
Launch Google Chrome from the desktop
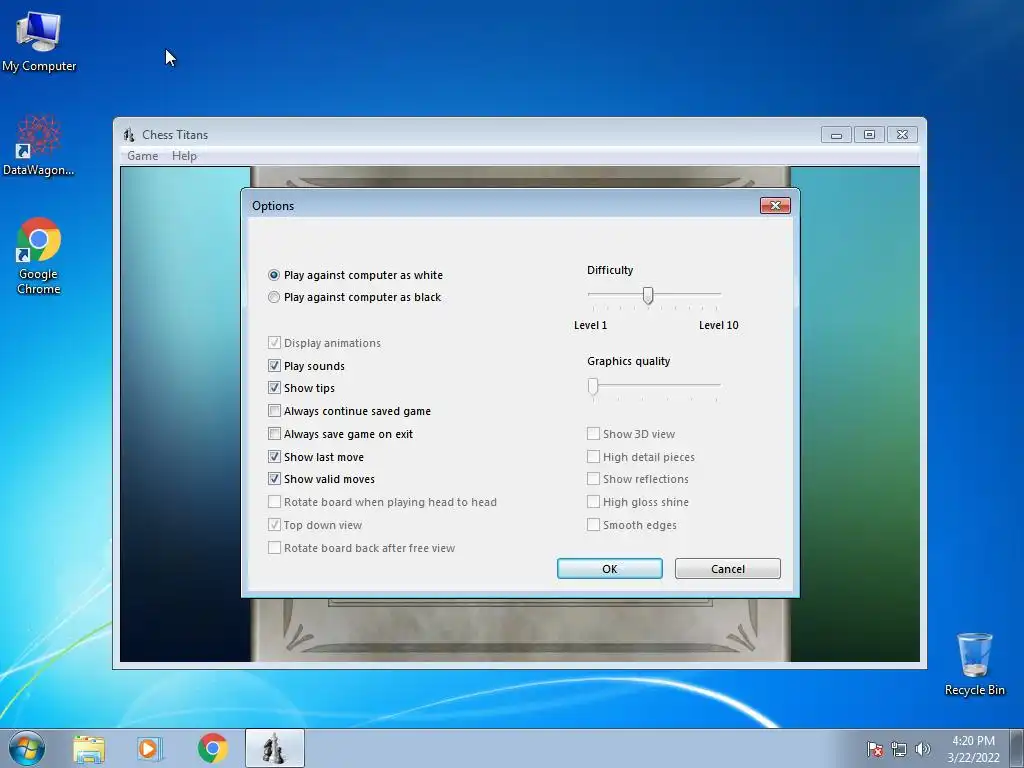coord(39,255)
